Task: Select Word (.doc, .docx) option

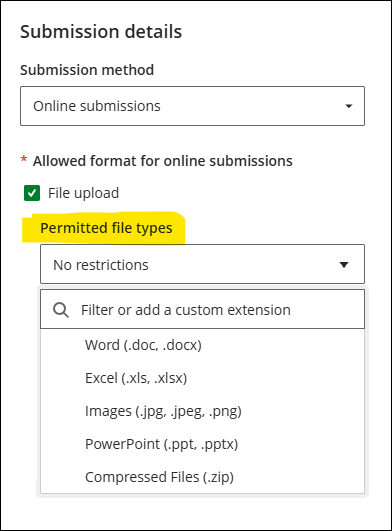Action: (202, 345)
